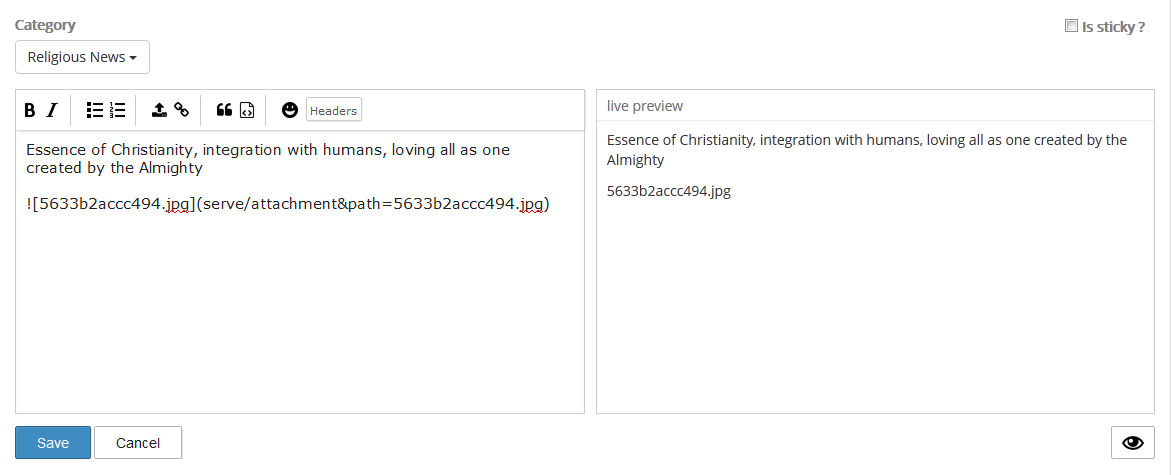Click 5633b2accc494.jpg in live preview
This screenshot has width=1171, height=475.
pyautogui.click(x=668, y=190)
